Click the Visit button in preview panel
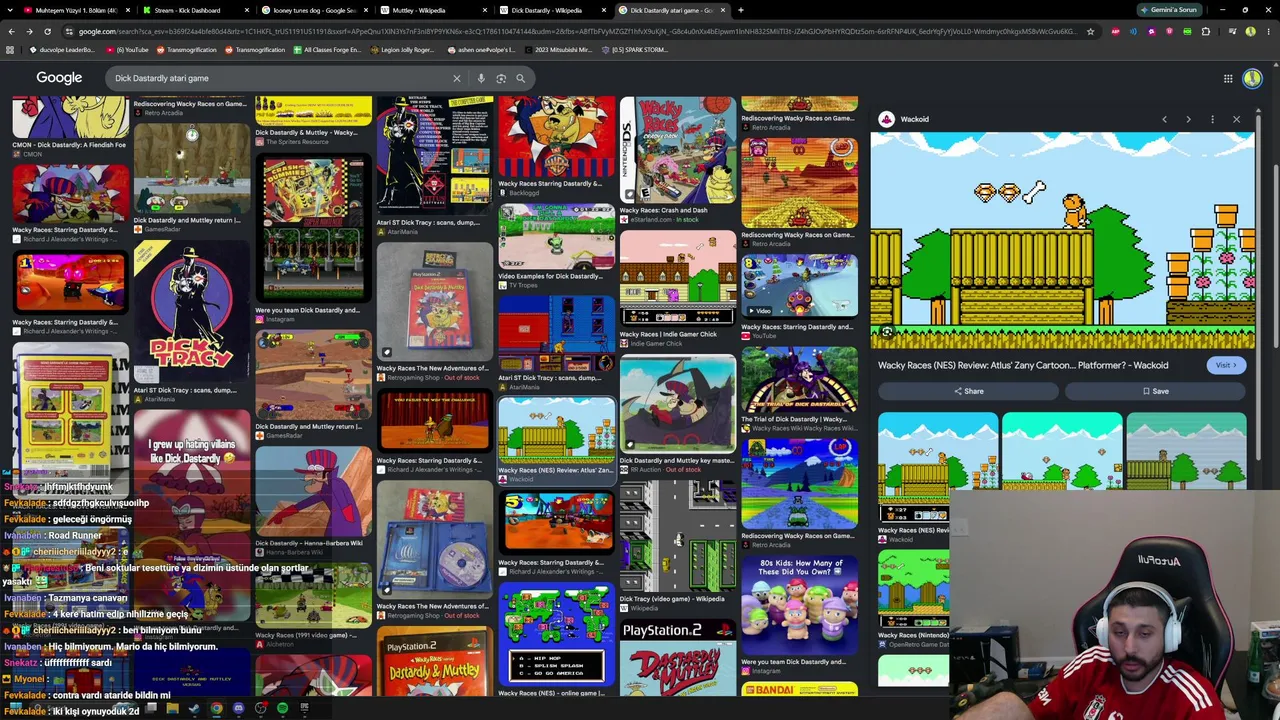The image size is (1280, 720). click(1226, 365)
